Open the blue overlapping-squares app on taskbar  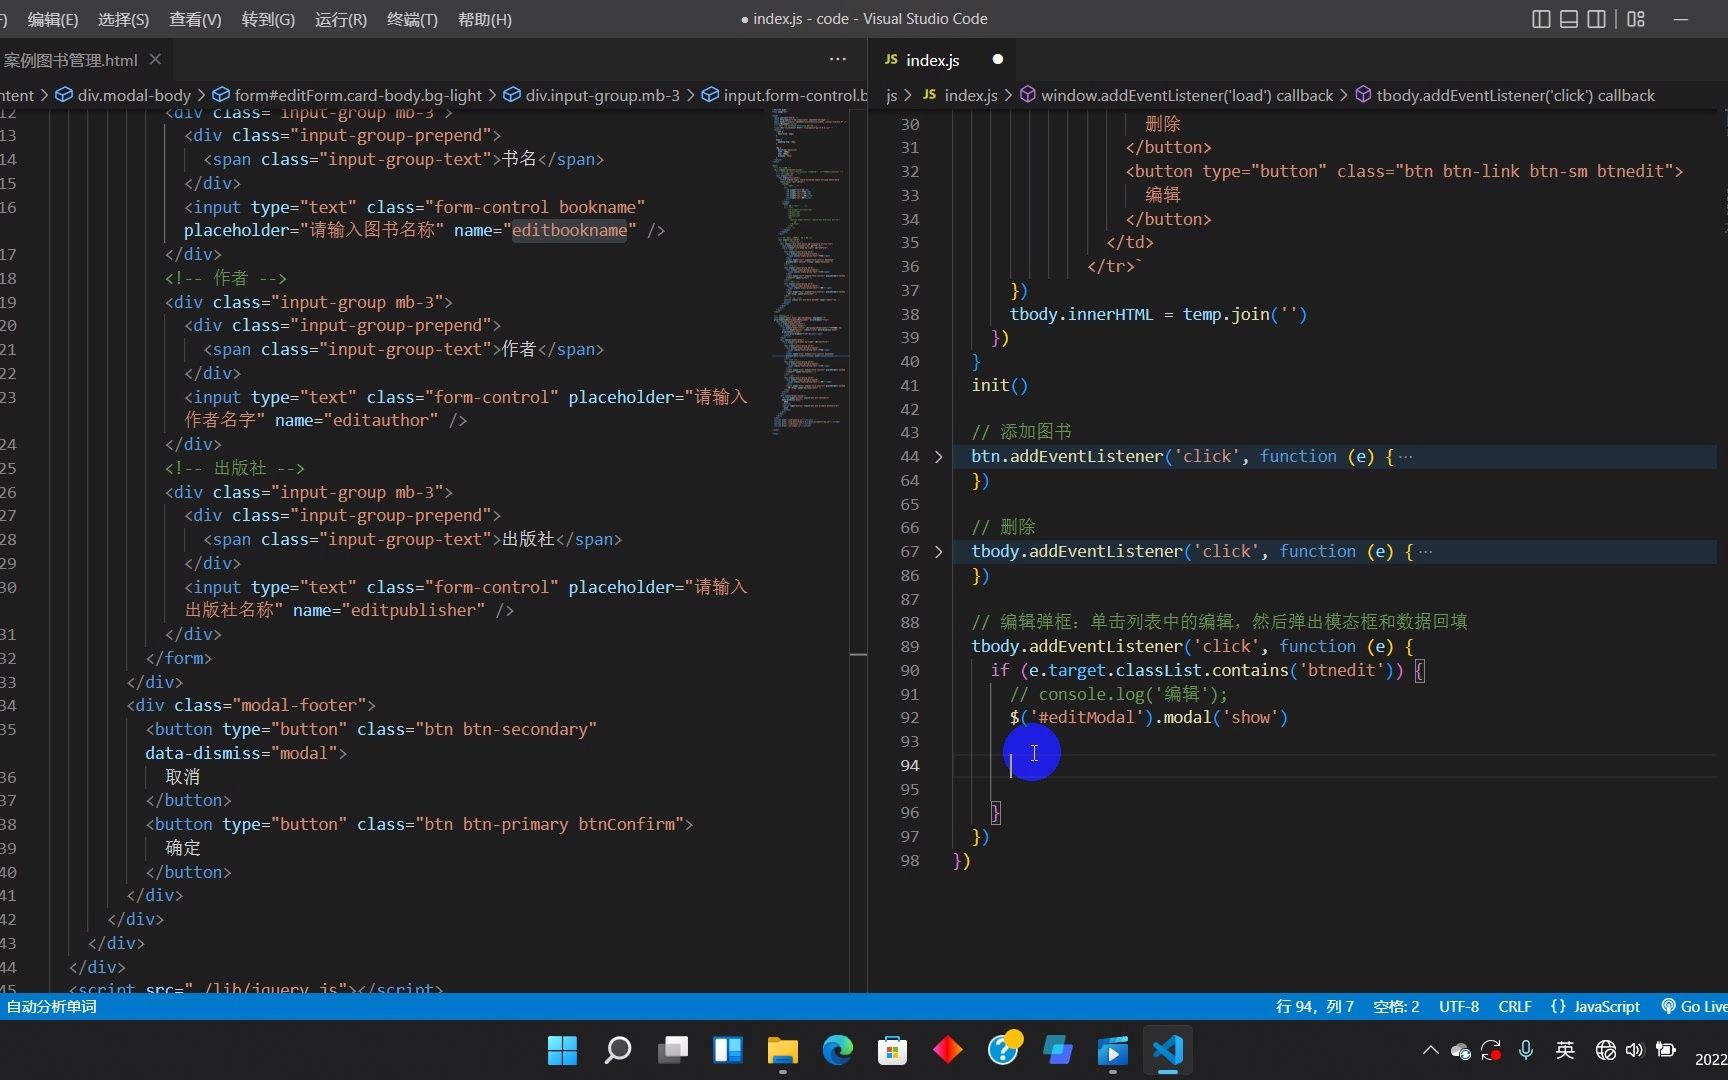pyautogui.click(x=1058, y=1050)
